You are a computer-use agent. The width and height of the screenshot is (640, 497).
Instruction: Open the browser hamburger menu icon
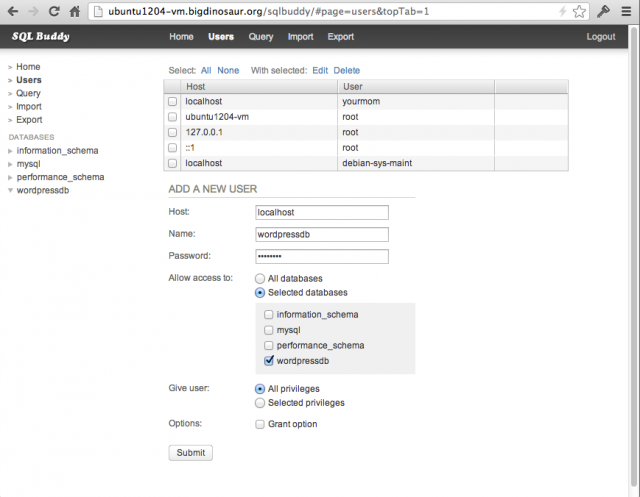(x=626, y=11)
